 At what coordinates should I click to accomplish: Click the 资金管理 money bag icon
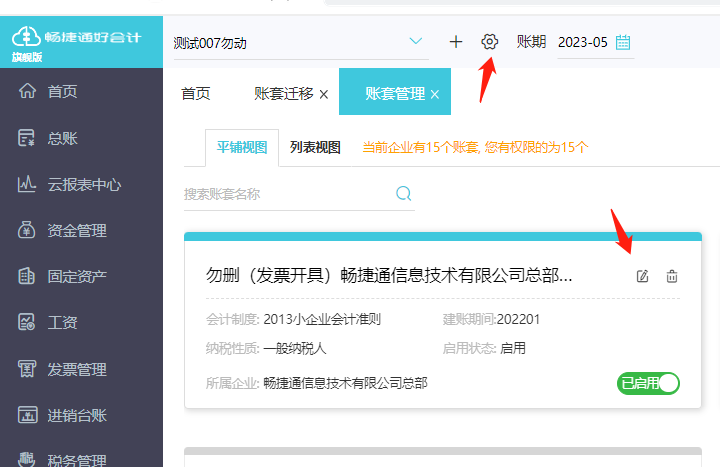tap(26, 230)
